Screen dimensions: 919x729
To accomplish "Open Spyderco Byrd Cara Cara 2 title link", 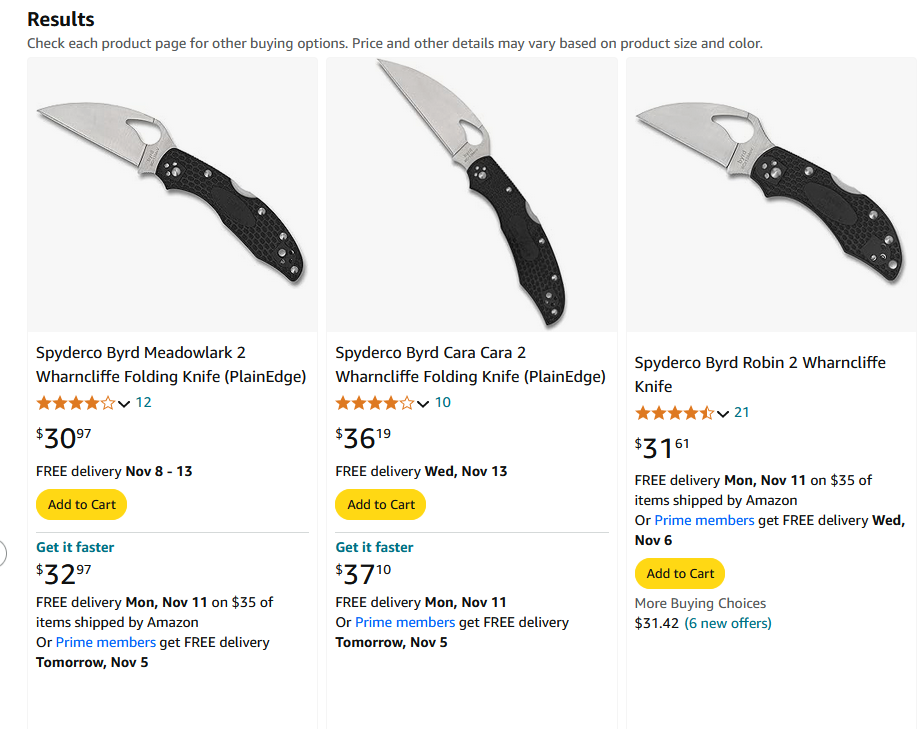I will (470, 365).
